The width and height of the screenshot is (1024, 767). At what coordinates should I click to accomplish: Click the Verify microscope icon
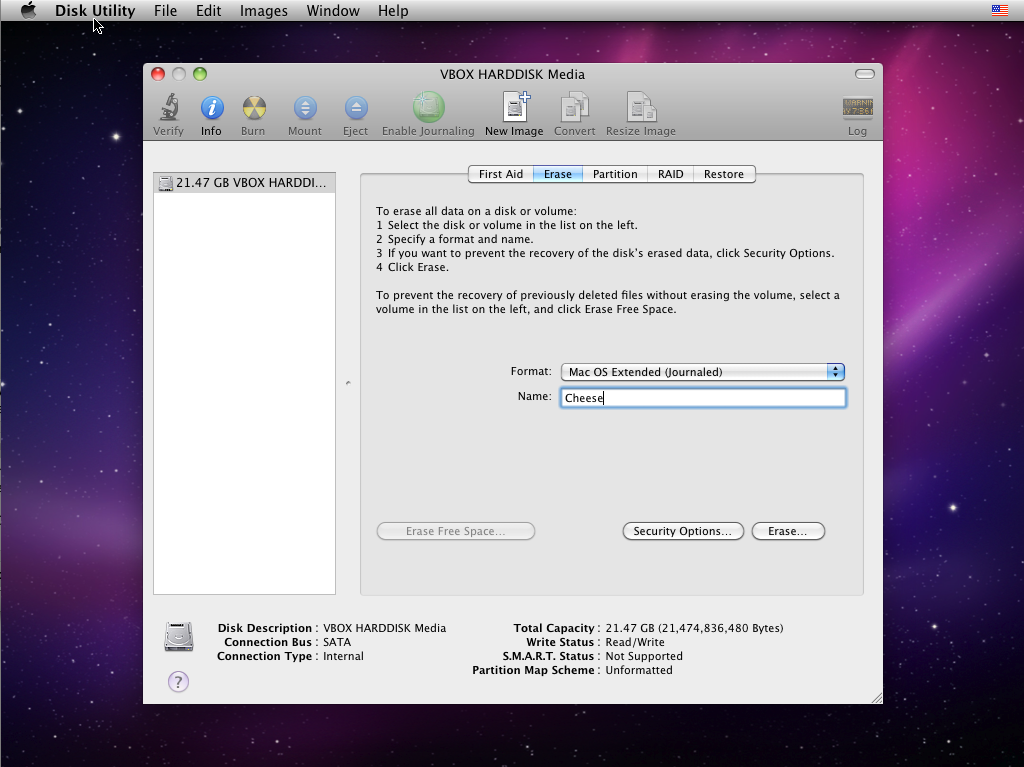[169, 107]
